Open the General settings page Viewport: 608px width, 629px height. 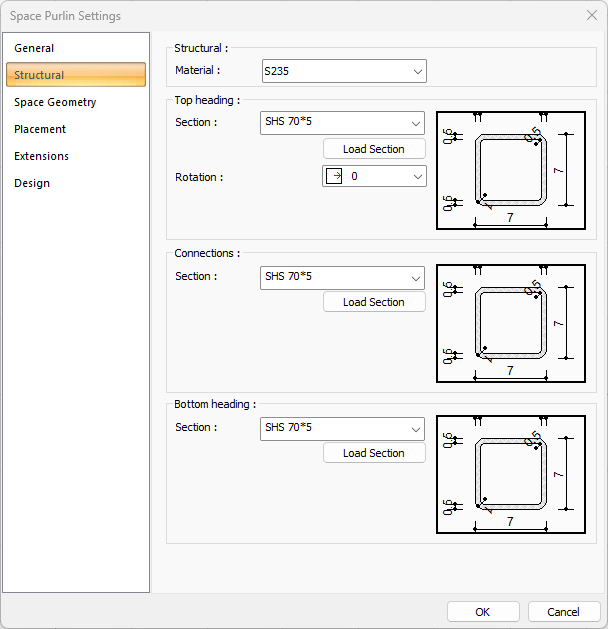(x=34, y=48)
